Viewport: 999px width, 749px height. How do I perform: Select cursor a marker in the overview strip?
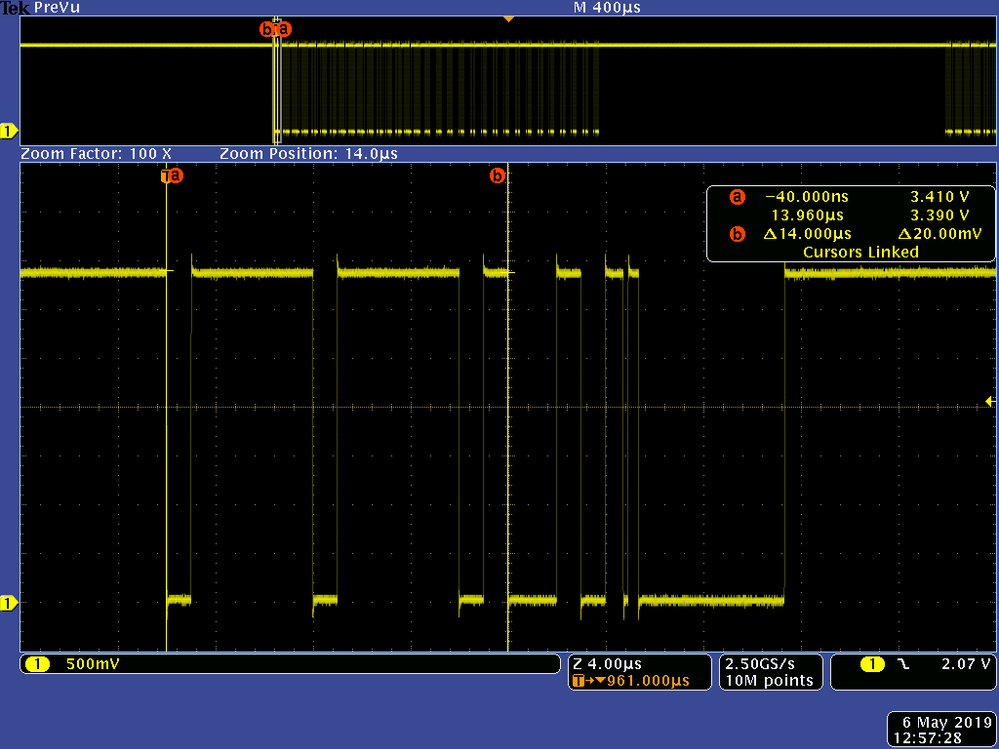pyautogui.click(x=284, y=29)
